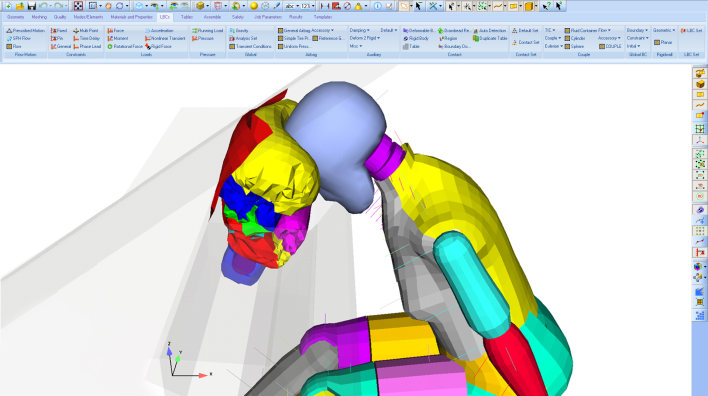Select the Pressure load tool
708x396 pixels.
coord(203,38)
